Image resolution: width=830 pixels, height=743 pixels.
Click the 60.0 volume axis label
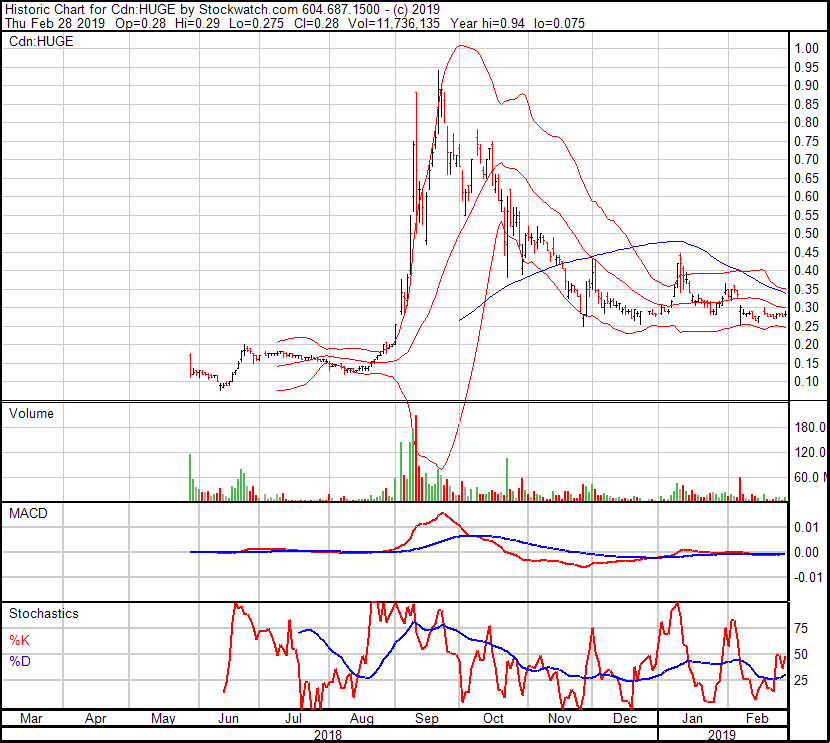tap(810, 477)
